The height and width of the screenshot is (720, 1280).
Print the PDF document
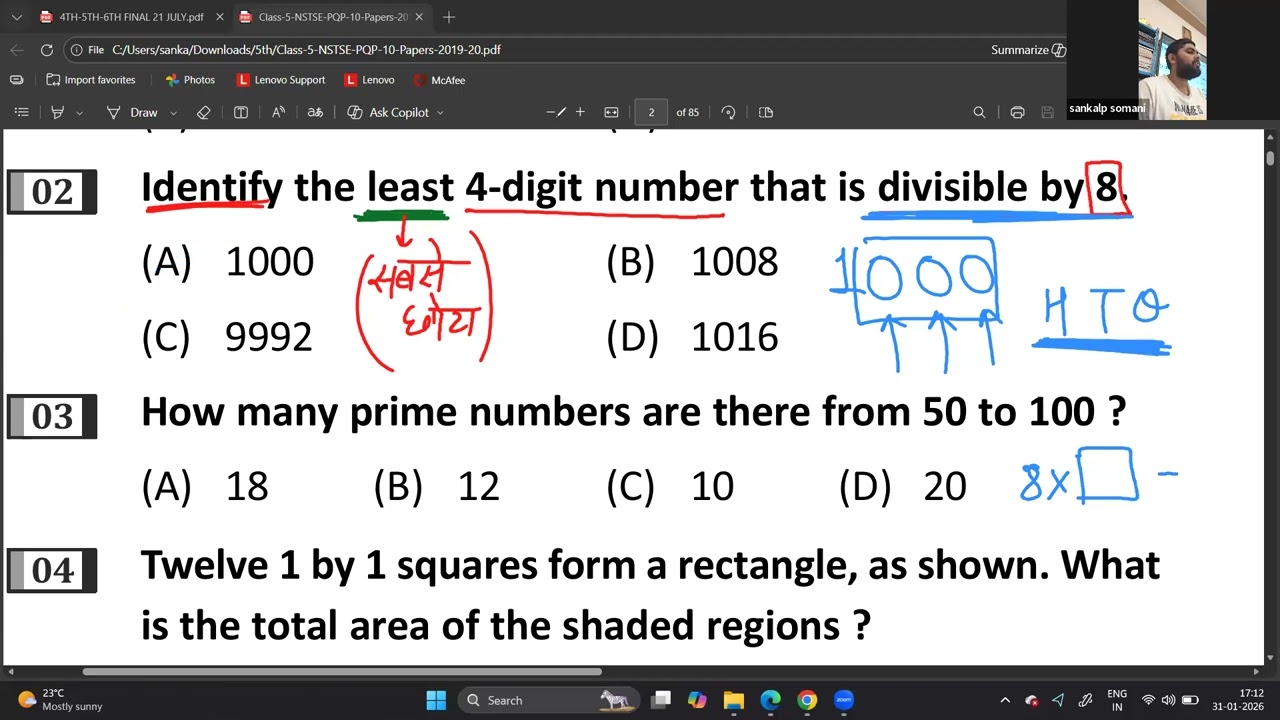[1017, 112]
